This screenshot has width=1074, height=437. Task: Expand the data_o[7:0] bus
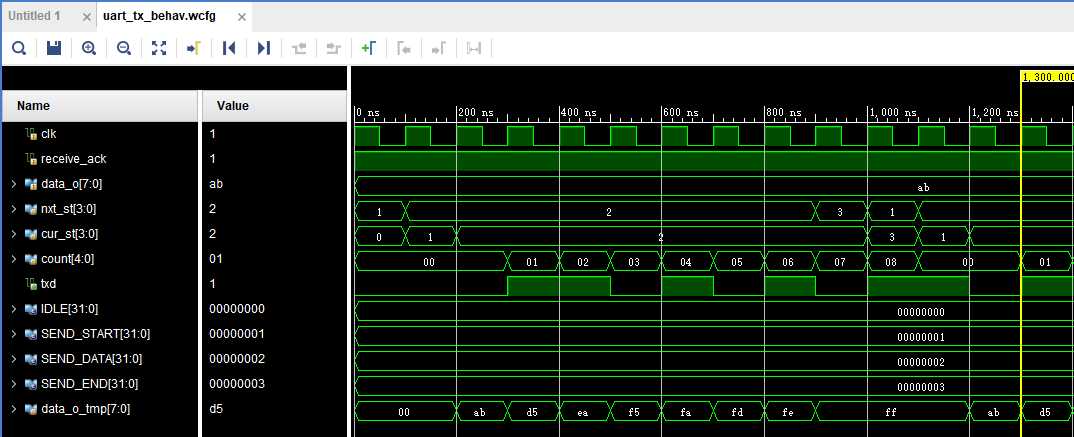coord(14,184)
